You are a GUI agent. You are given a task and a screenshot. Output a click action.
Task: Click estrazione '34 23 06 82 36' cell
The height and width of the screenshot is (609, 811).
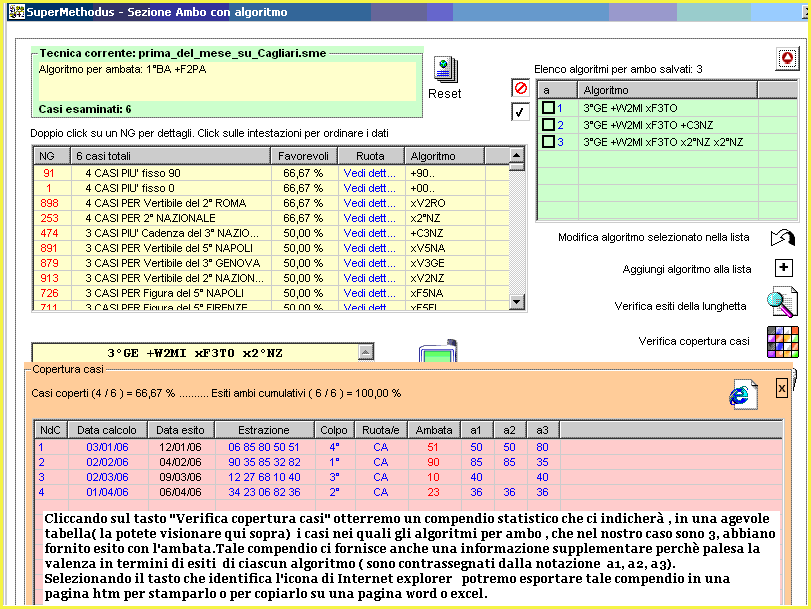tap(264, 492)
